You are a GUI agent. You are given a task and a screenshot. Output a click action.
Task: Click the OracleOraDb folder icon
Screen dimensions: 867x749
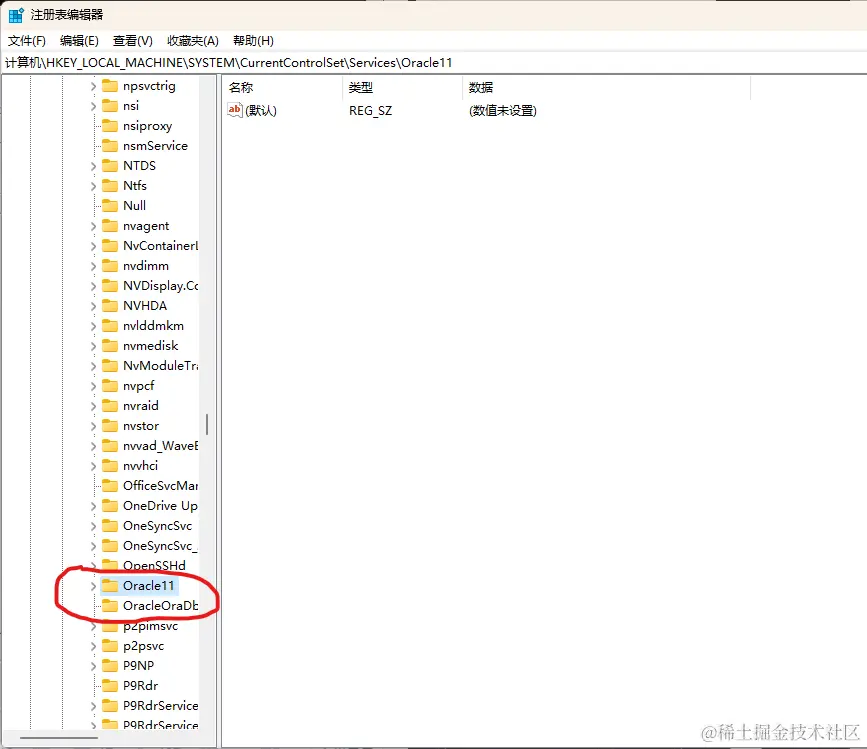(110, 605)
